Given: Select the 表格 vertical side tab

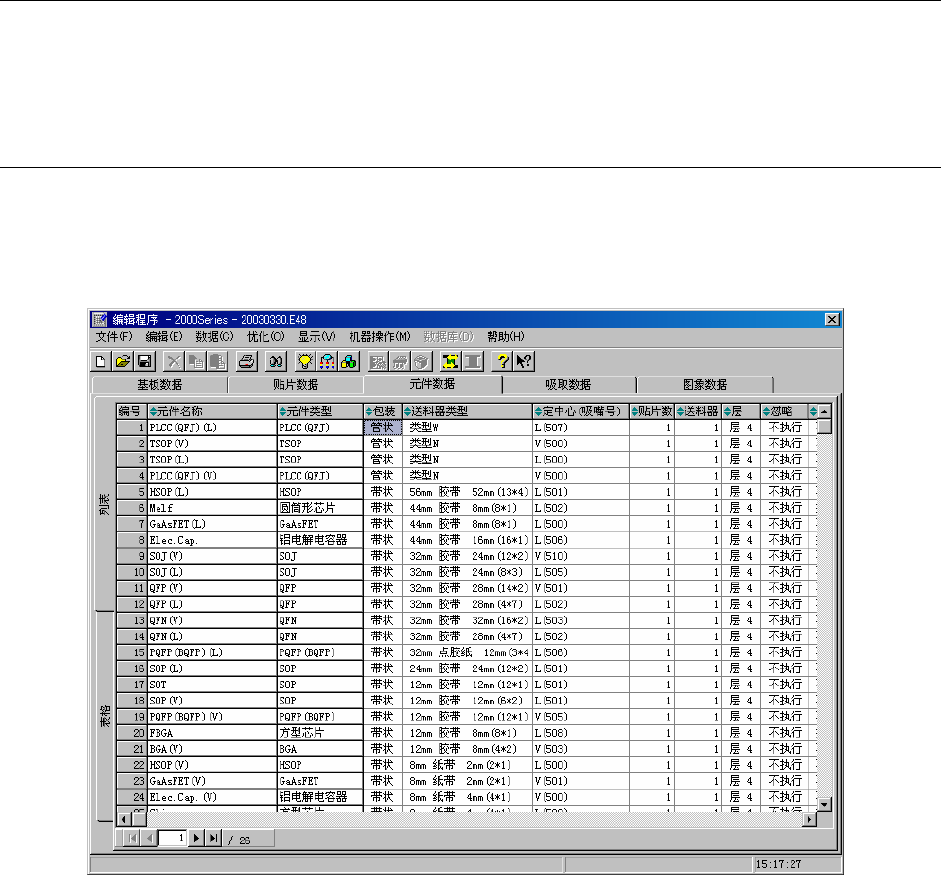Looking at the screenshot, I should click(104, 716).
